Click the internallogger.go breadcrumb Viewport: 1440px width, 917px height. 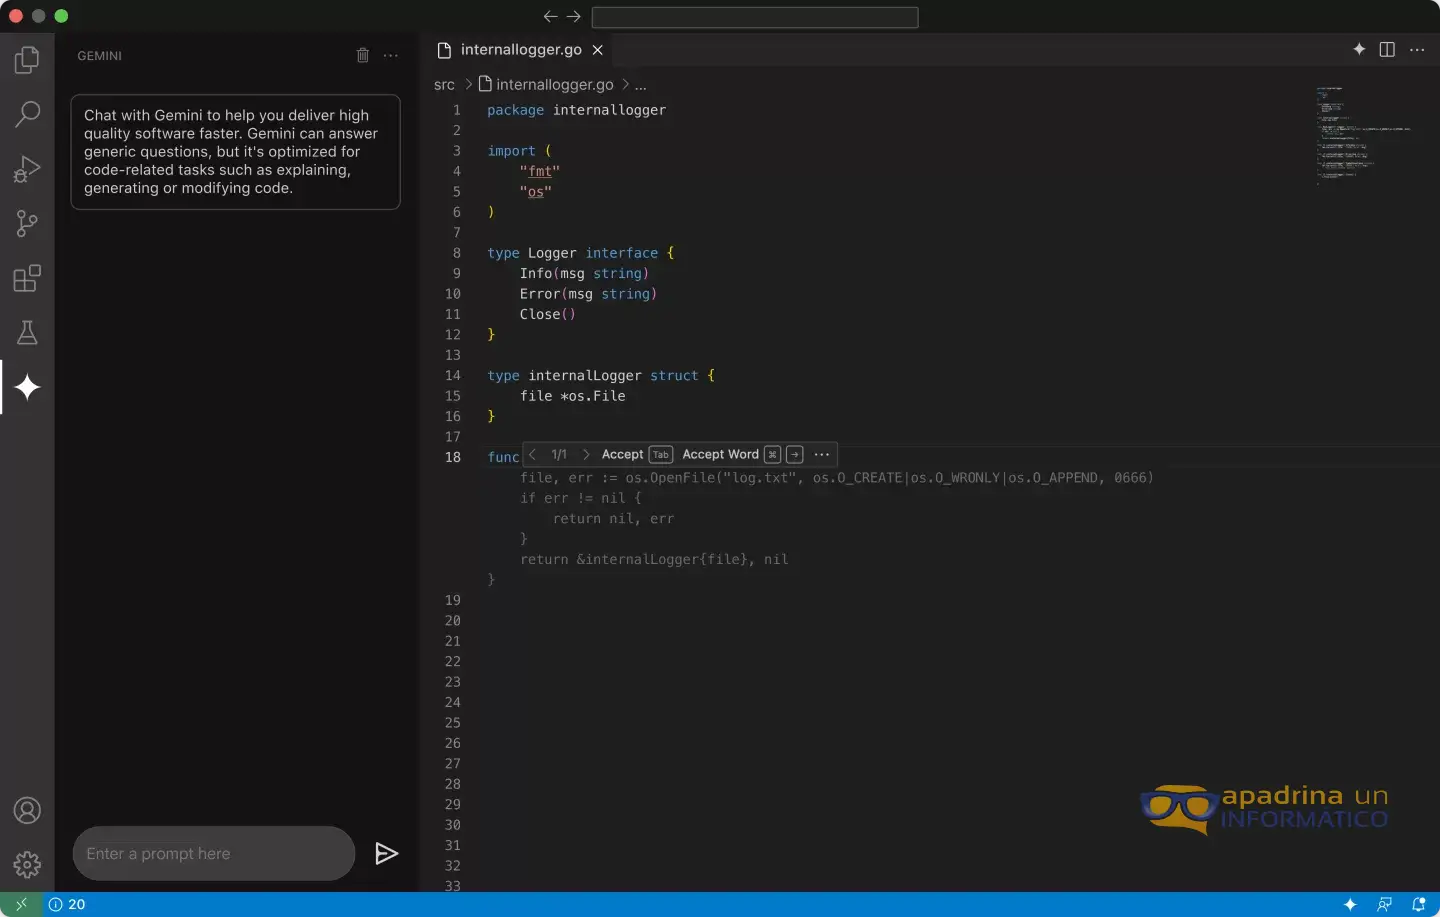coord(546,85)
